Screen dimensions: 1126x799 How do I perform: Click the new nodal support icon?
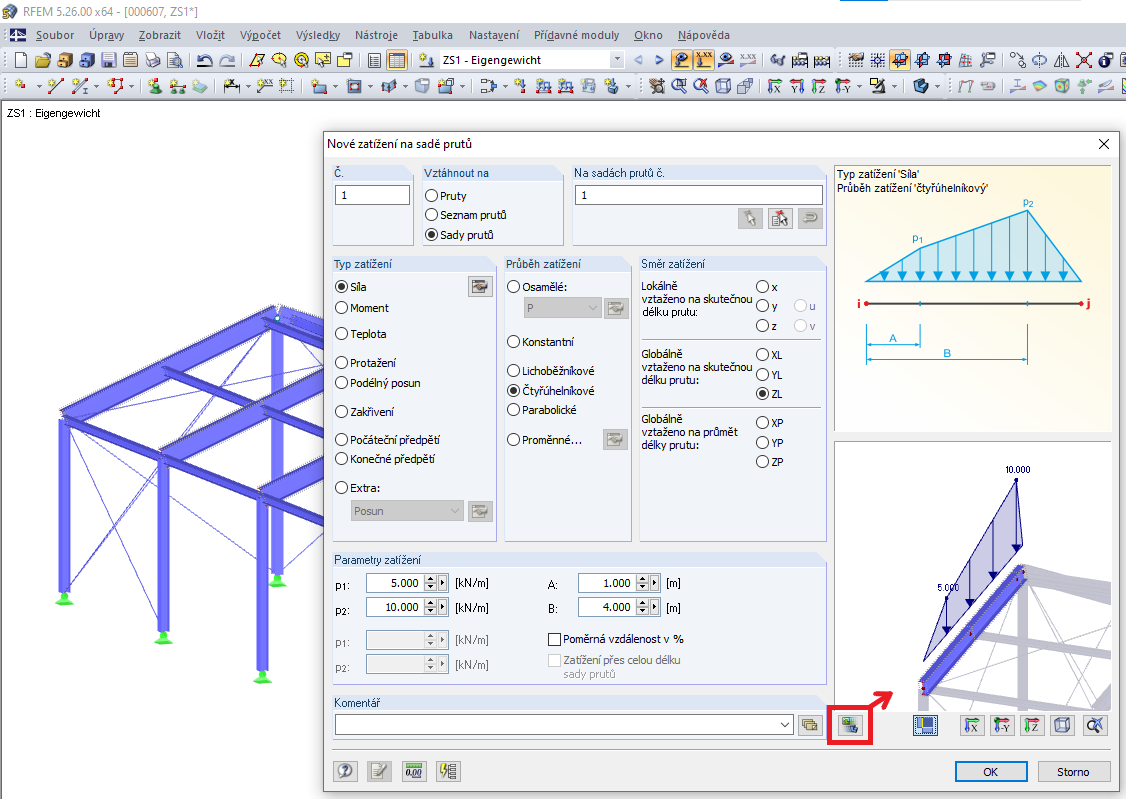coord(154,86)
